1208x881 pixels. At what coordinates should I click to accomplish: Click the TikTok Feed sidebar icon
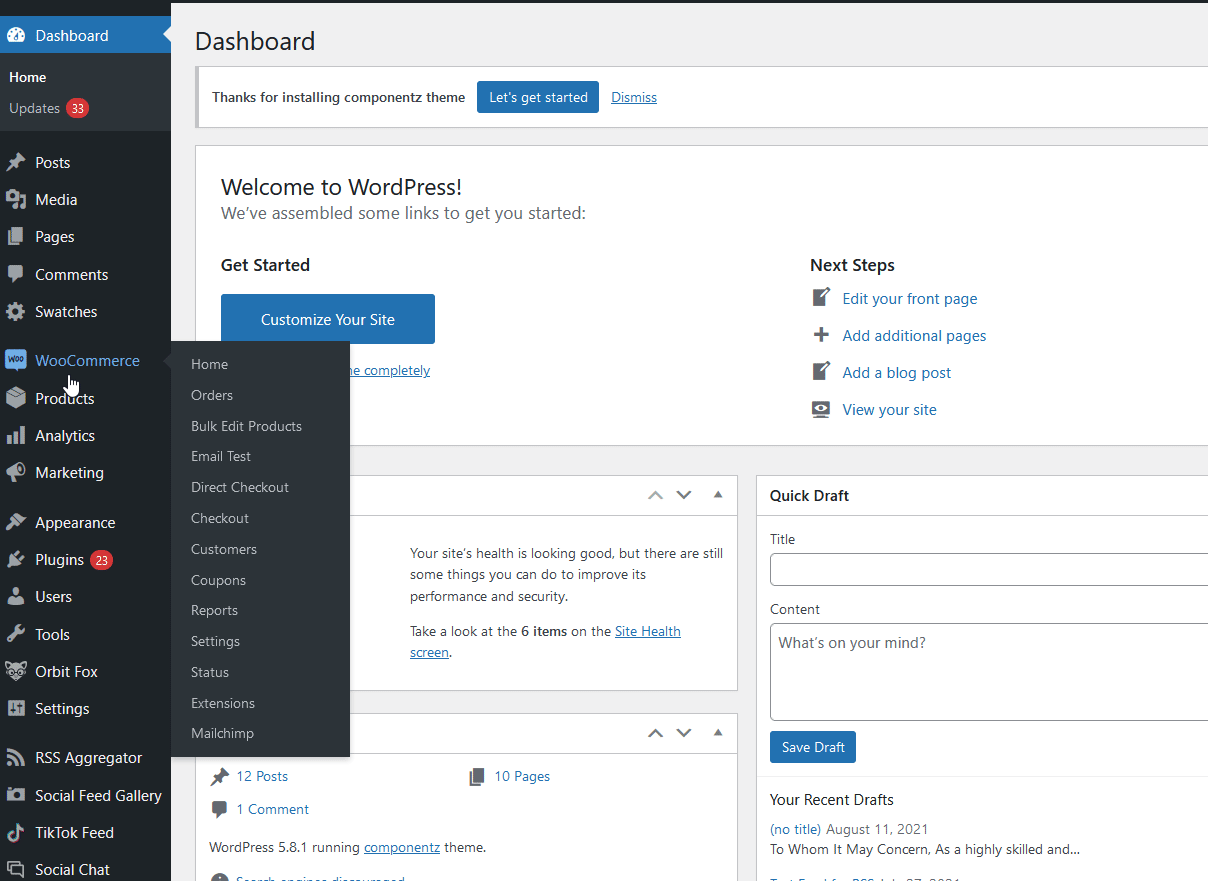click(18, 832)
